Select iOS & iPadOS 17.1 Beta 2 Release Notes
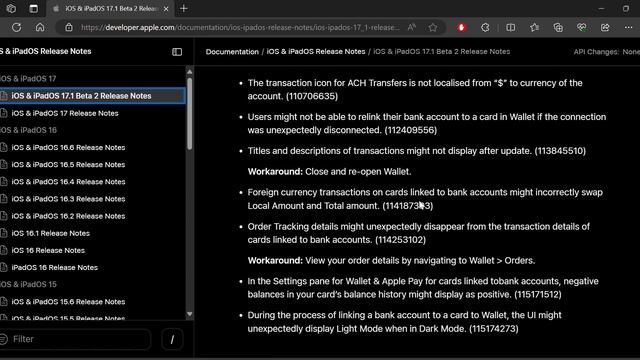 click(x=92, y=96)
